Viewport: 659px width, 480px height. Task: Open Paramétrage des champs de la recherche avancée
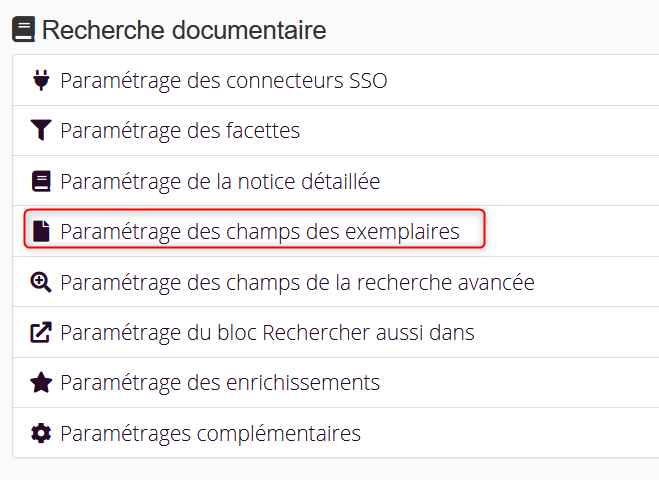[297, 282]
